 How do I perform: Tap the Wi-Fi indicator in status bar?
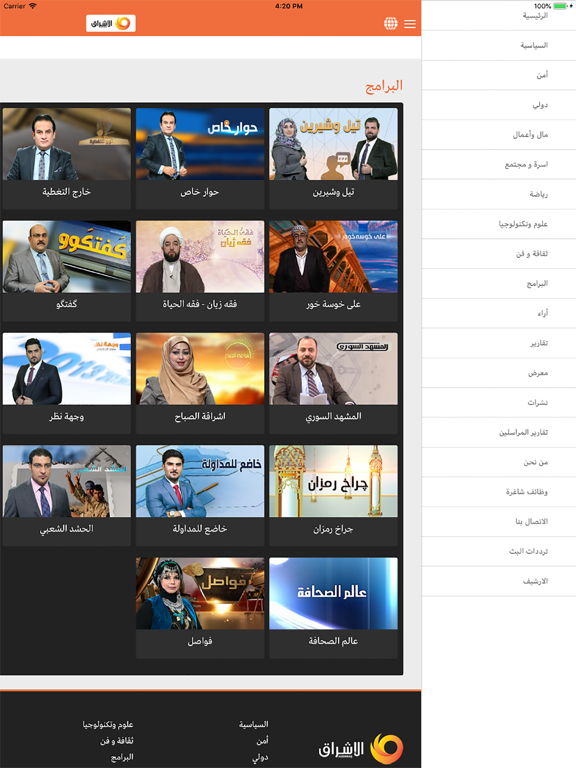pyautogui.click(x=33, y=6)
